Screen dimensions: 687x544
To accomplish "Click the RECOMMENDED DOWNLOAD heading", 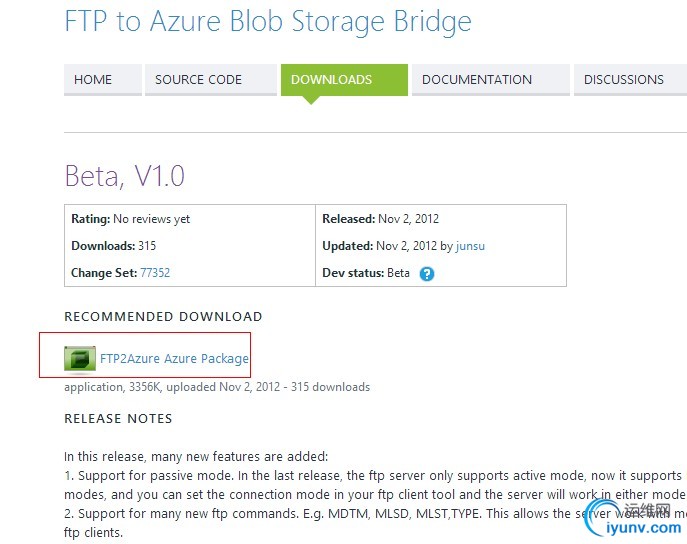I will click(163, 317).
